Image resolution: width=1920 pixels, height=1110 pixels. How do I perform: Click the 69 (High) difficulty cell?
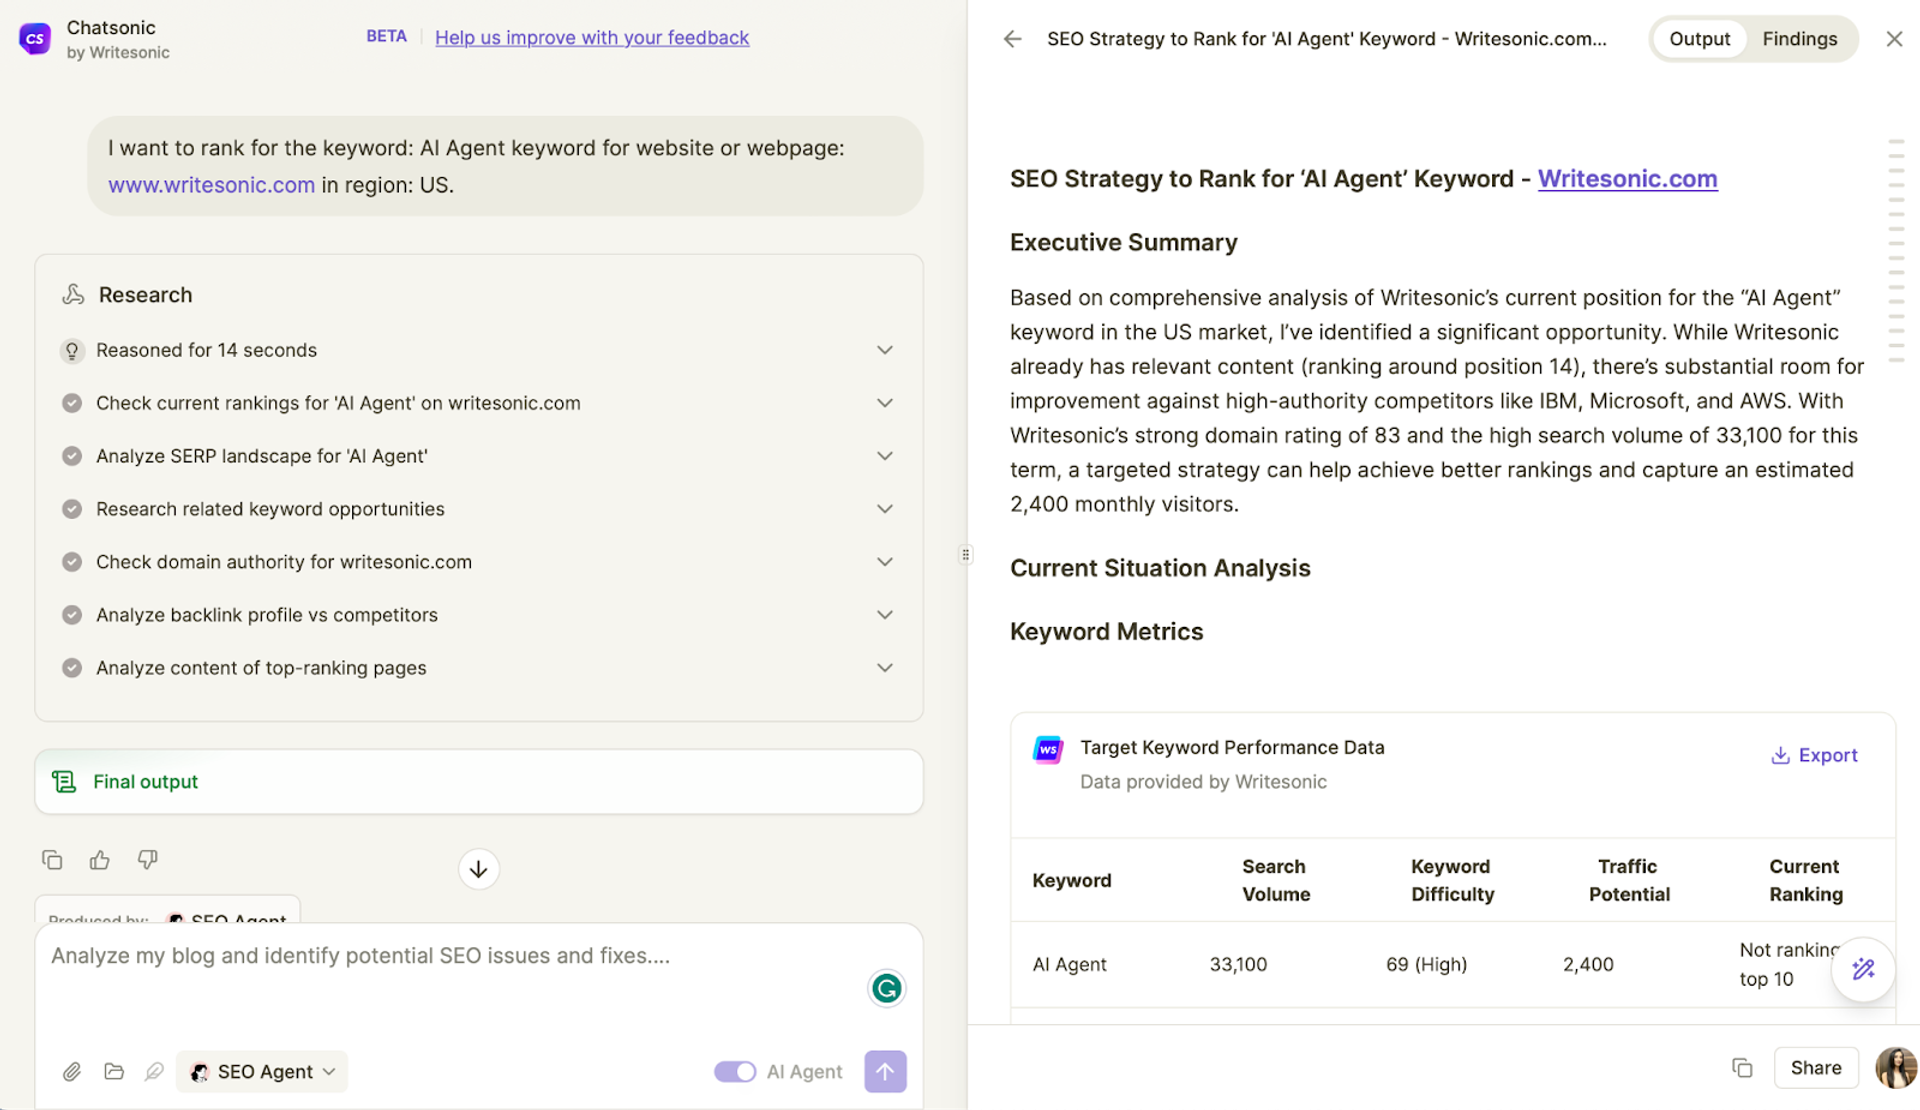pos(1426,965)
